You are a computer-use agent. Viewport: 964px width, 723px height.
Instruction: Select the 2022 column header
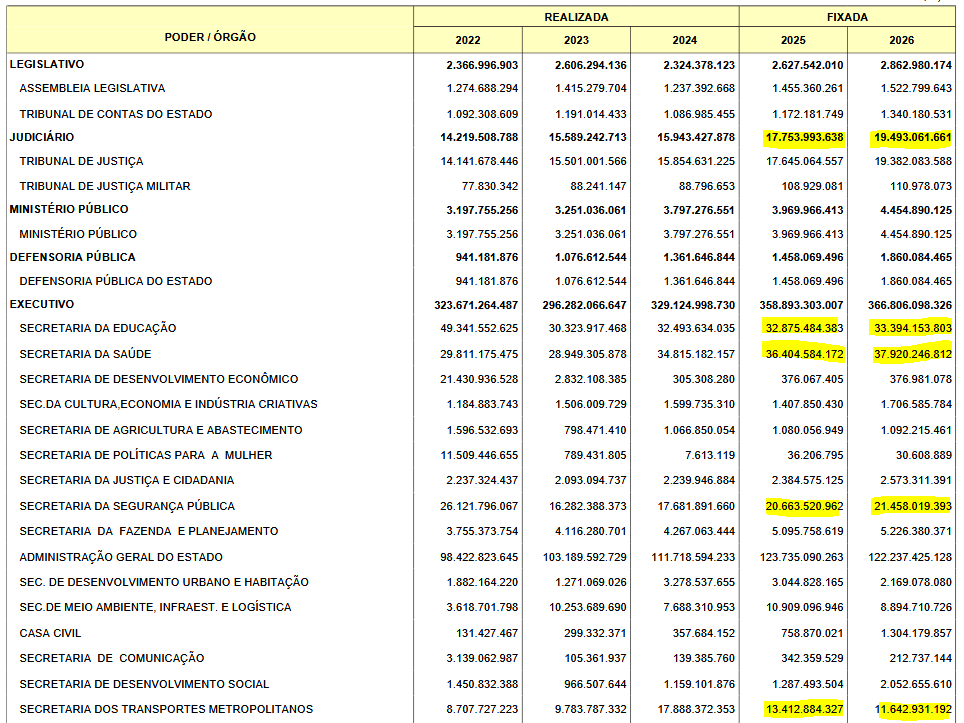pyautogui.click(x=468, y=40)
